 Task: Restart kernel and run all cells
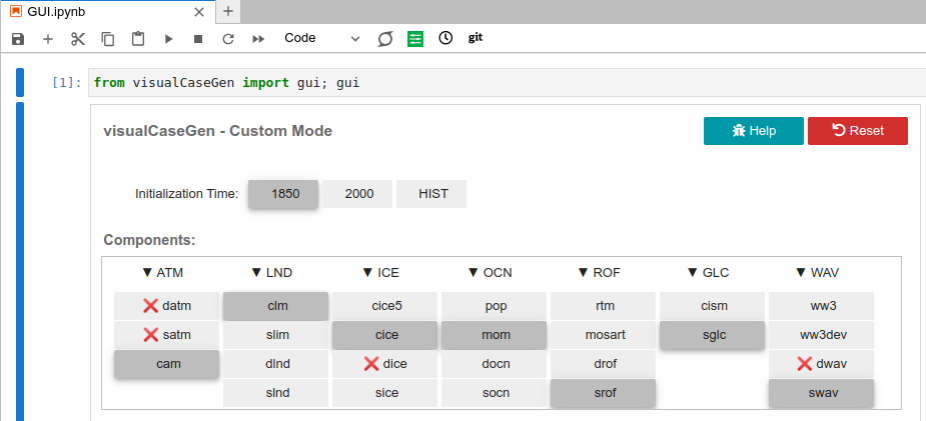[258, 38]
